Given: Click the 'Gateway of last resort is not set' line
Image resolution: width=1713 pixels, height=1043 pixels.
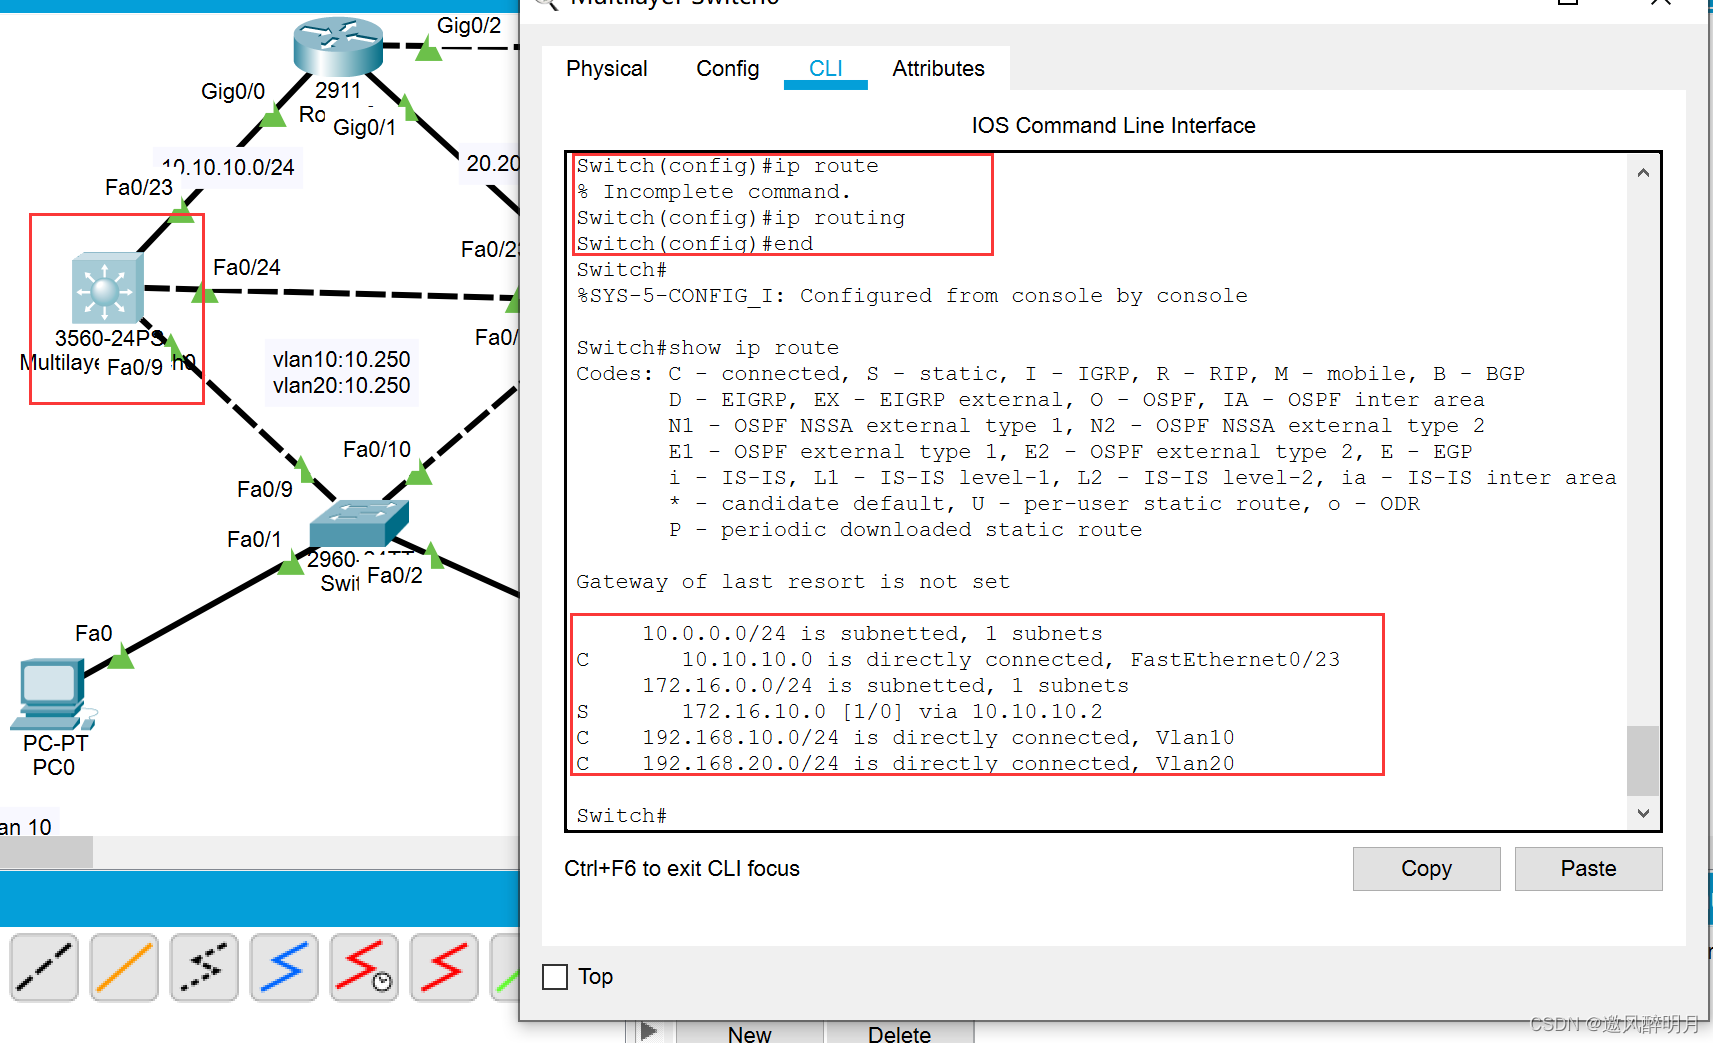Looking at the screenshot, I should 793,581.
